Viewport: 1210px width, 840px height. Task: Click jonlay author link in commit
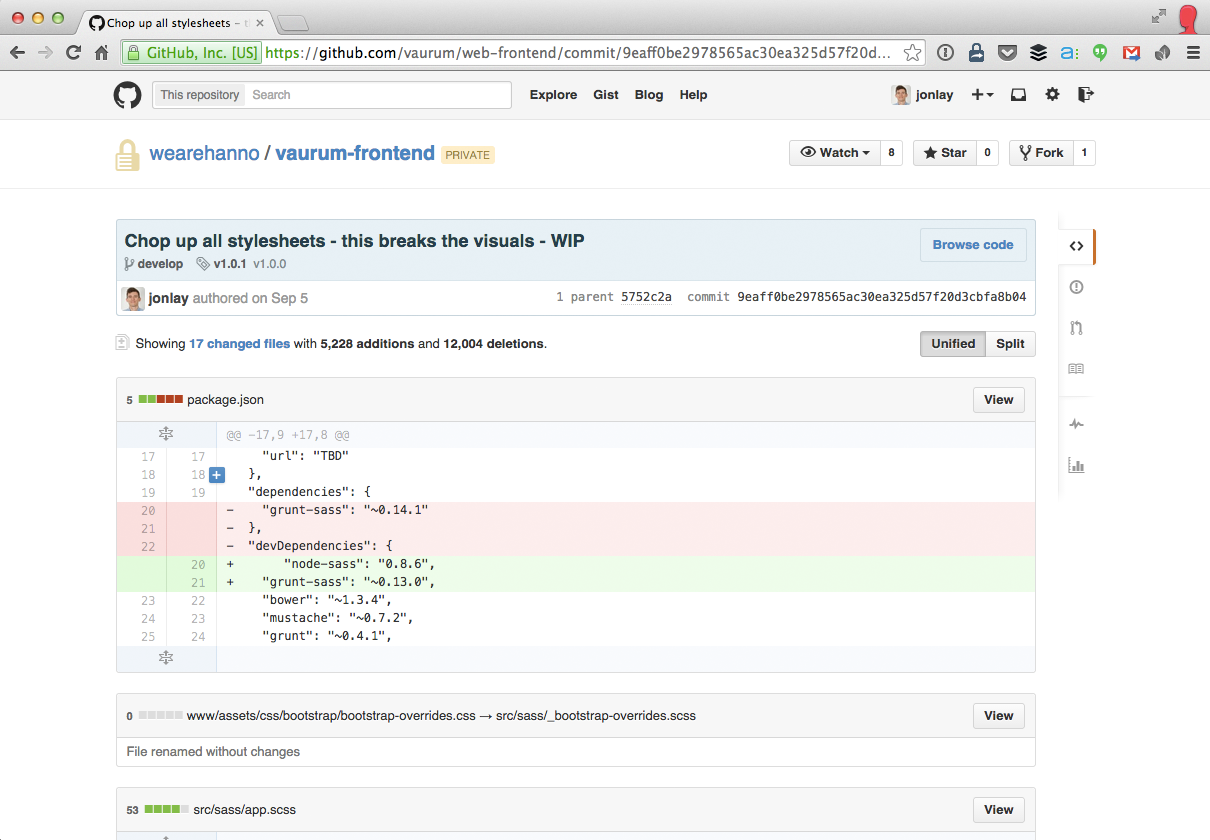(168, 298)
